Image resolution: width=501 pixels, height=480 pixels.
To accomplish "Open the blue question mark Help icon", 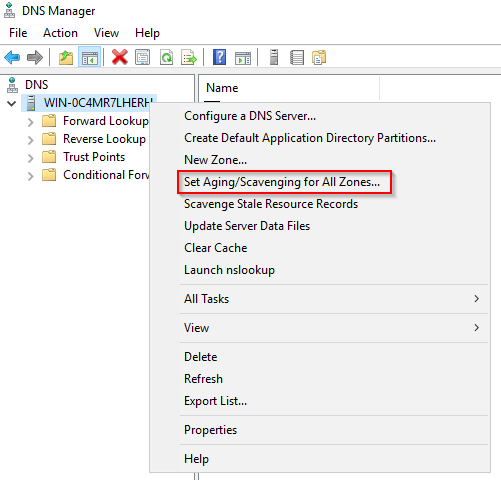I will 219,57.
